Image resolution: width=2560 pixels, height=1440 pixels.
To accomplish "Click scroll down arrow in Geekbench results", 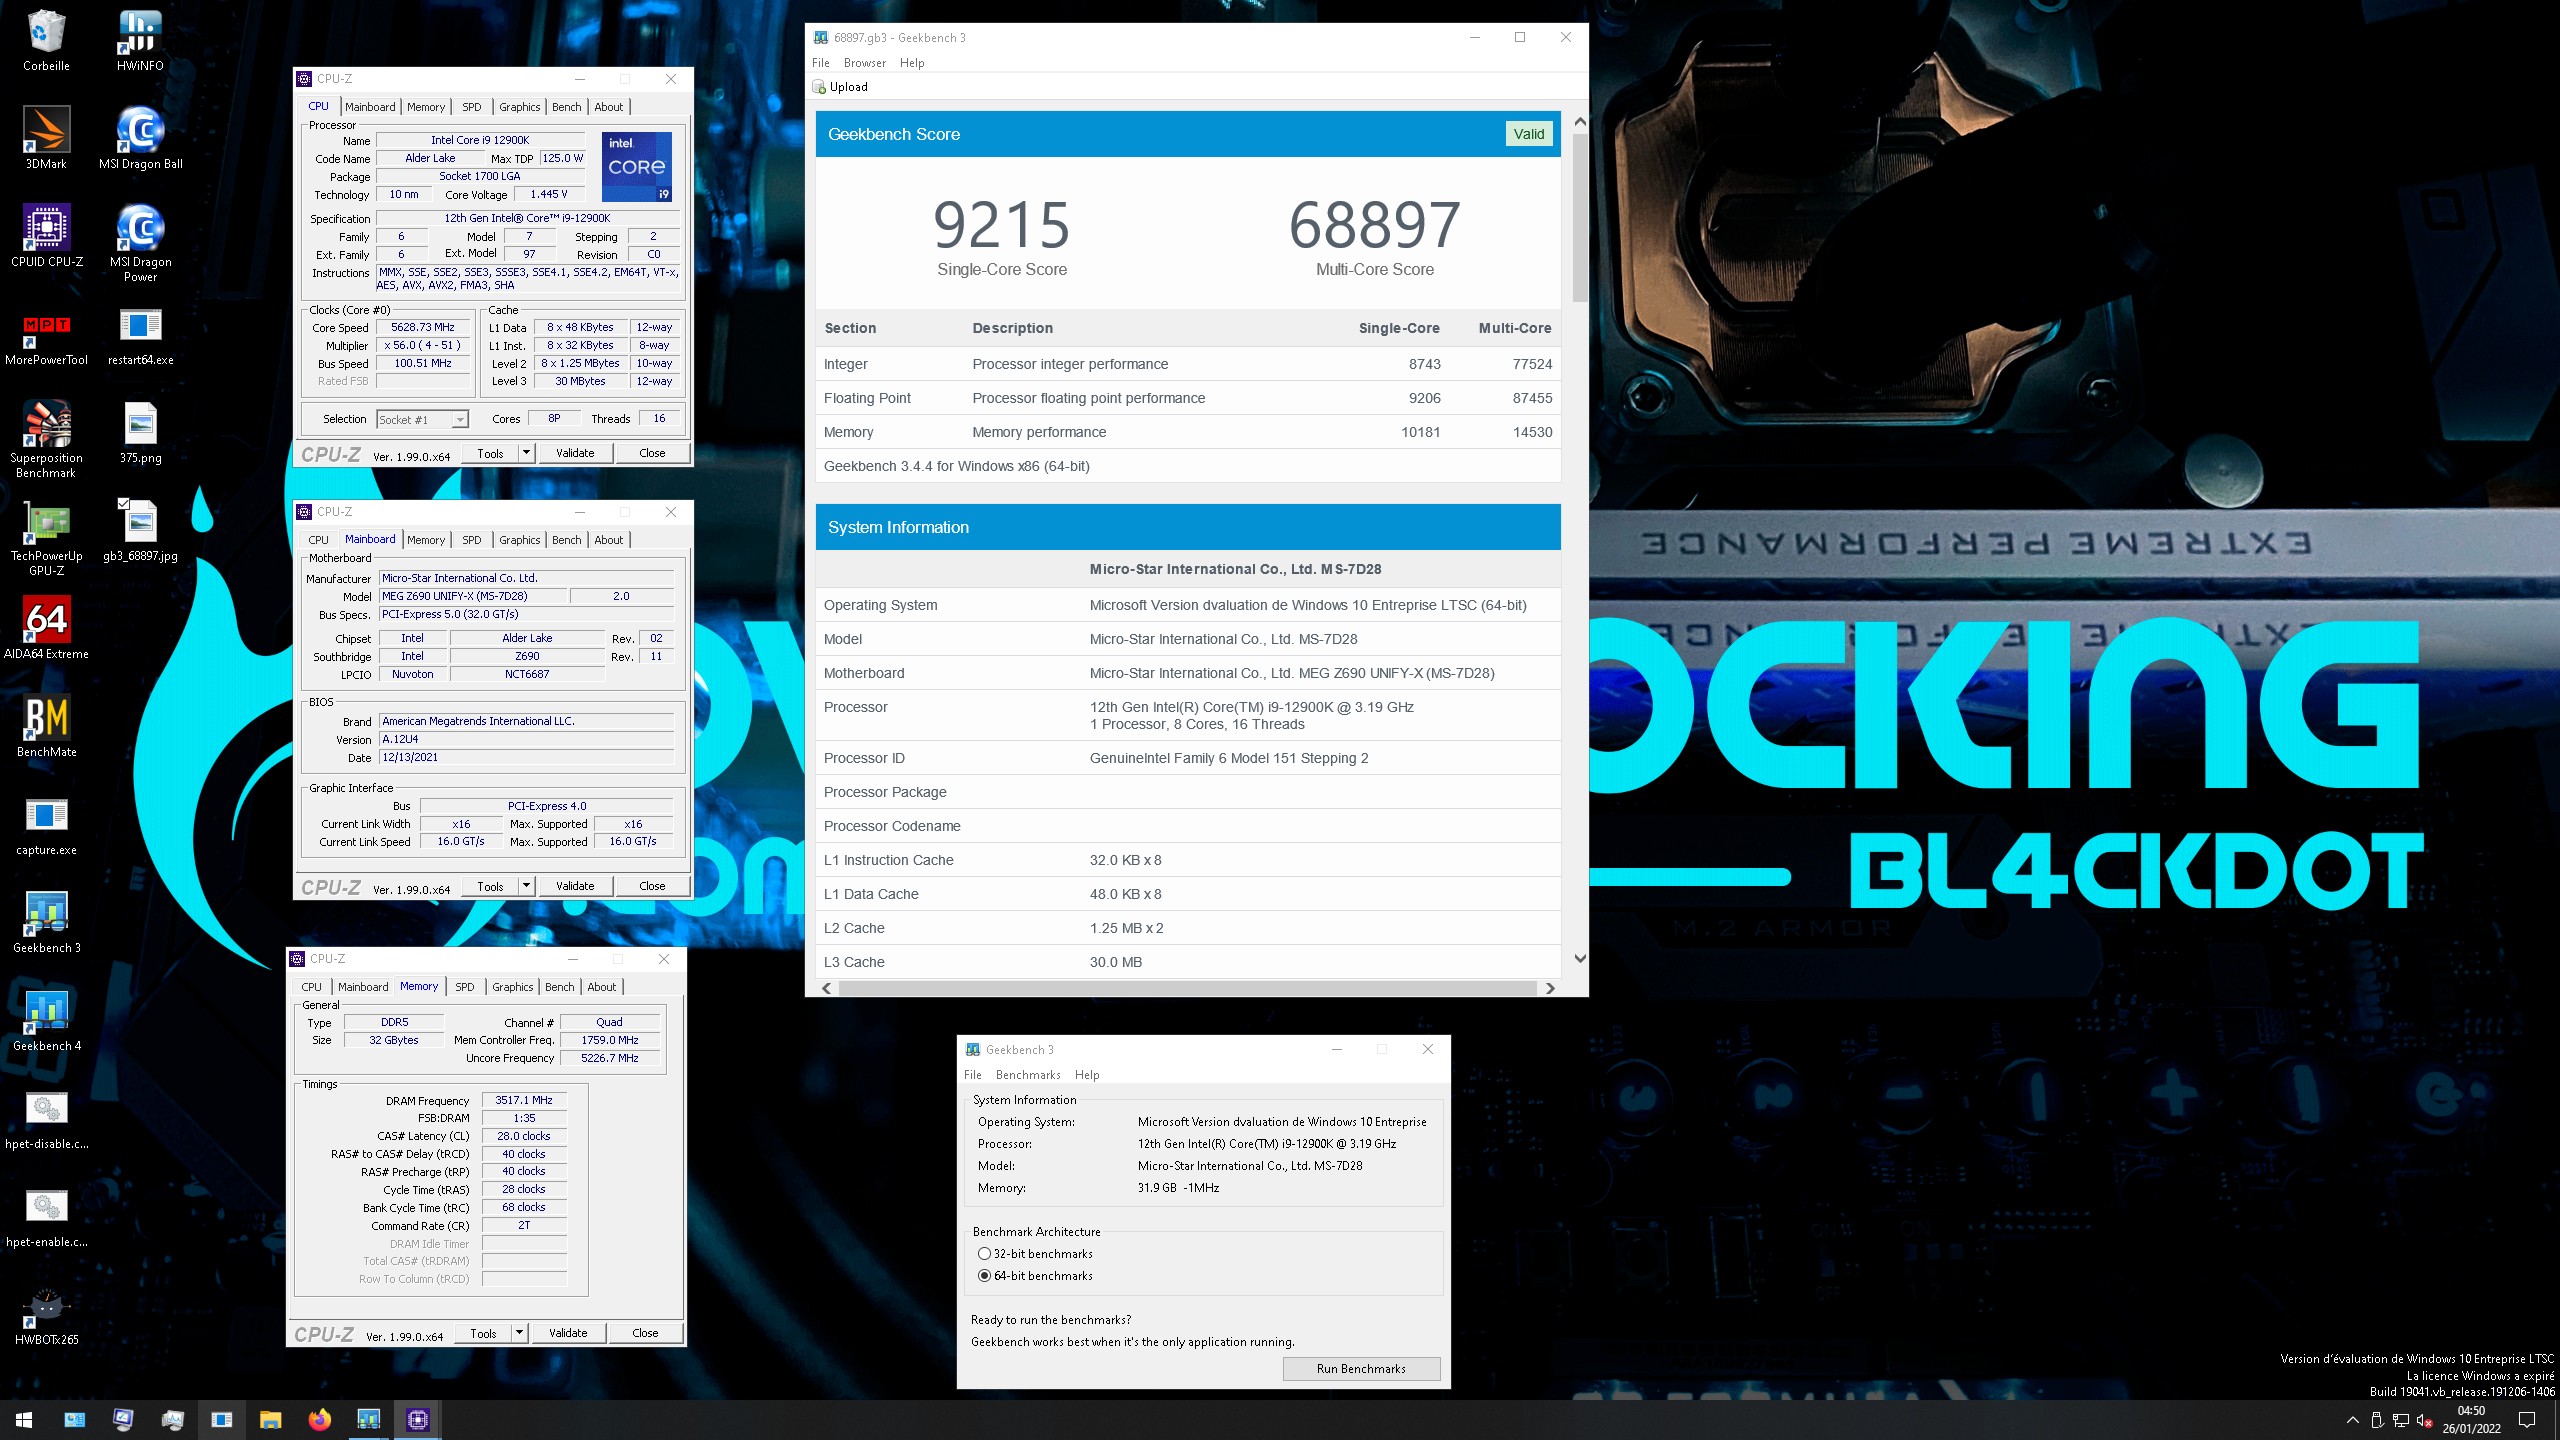I will click(x=1580, y=958).
